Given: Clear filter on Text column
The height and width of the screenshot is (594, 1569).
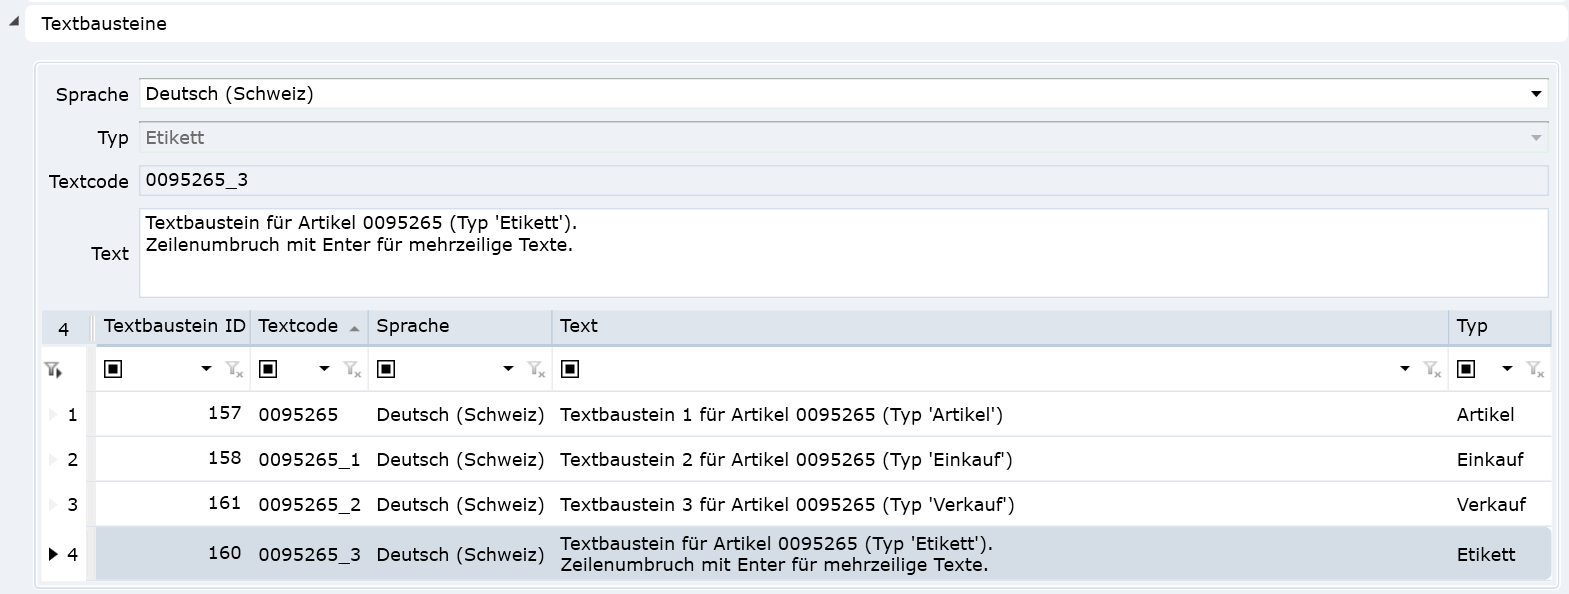Looking at the screenshot, I should pyautogui.click(x=1433, y=370).
